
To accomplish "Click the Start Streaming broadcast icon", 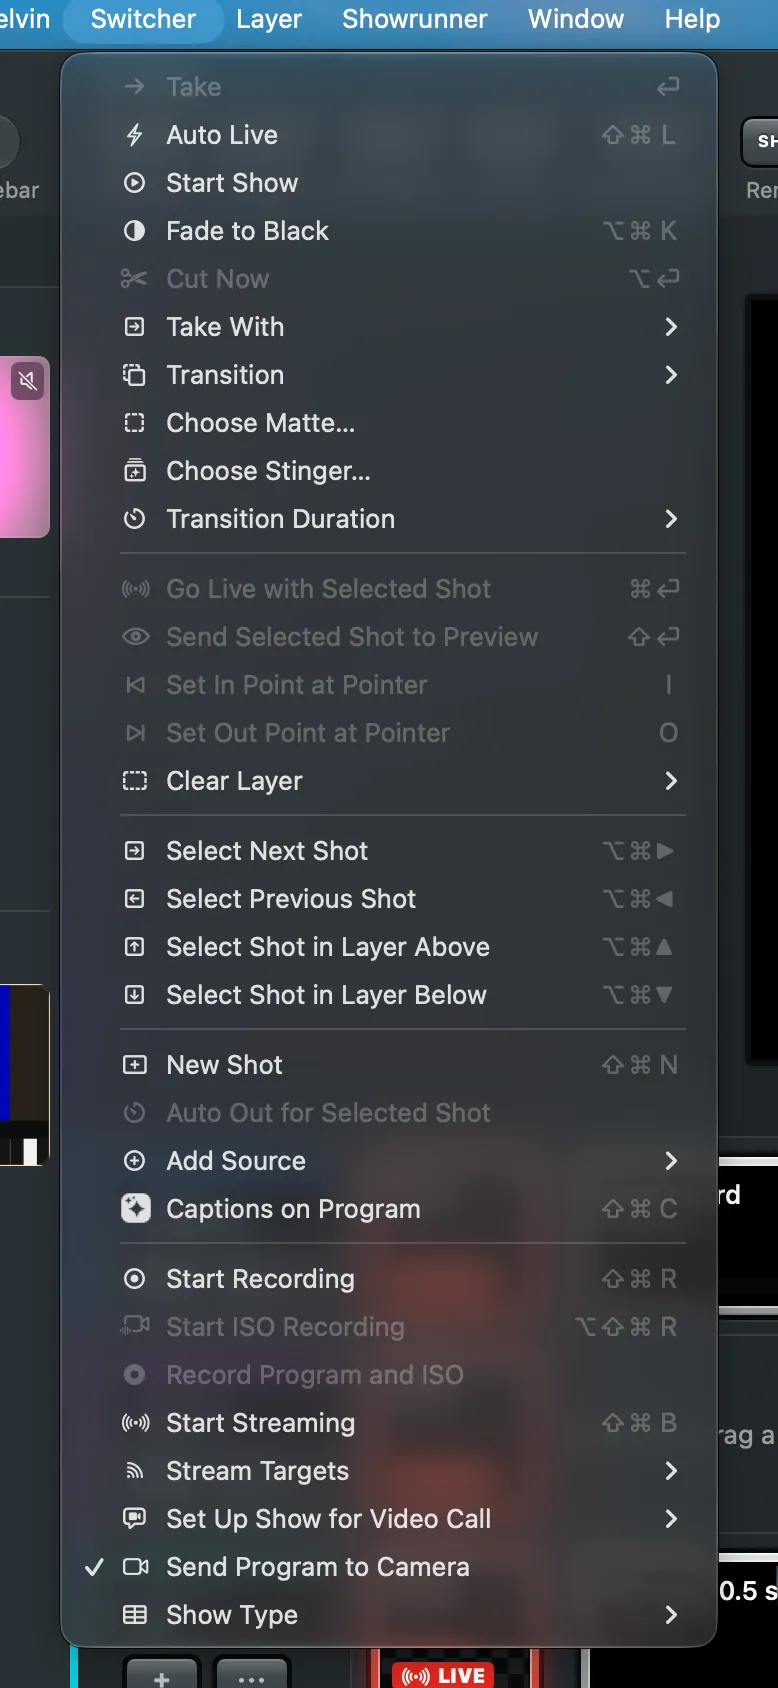I will 135,1423.
